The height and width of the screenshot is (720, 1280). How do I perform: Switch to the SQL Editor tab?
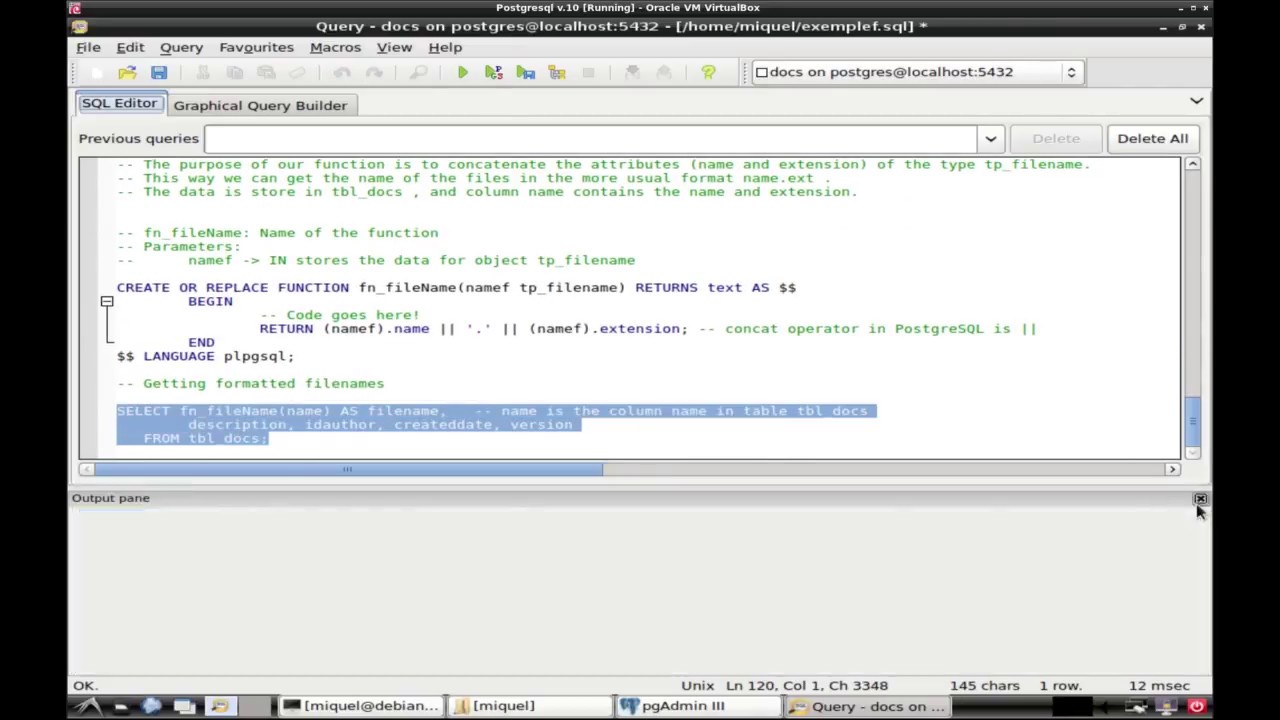pyautogui.click(x=119, y=104)
